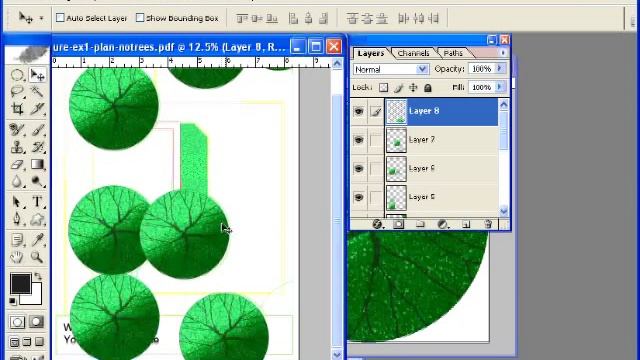Reset to default black and white colors

tap(13, 301)
